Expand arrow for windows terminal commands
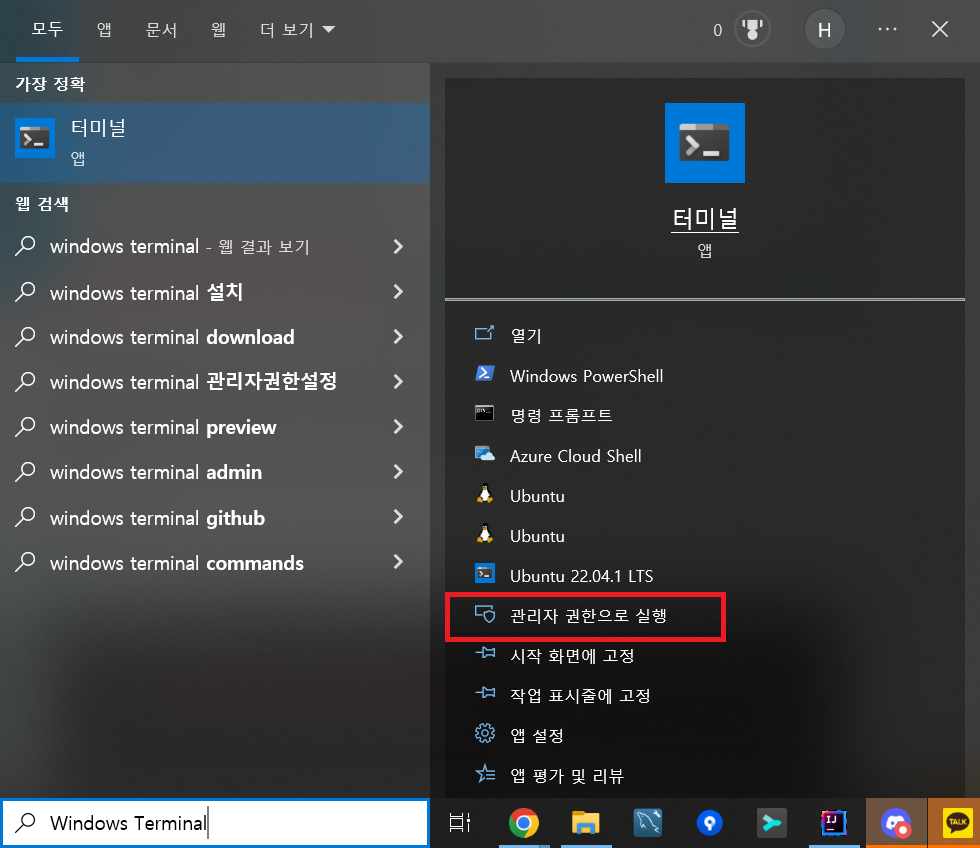The image size is (980, 848). click(x=398, y=562)
